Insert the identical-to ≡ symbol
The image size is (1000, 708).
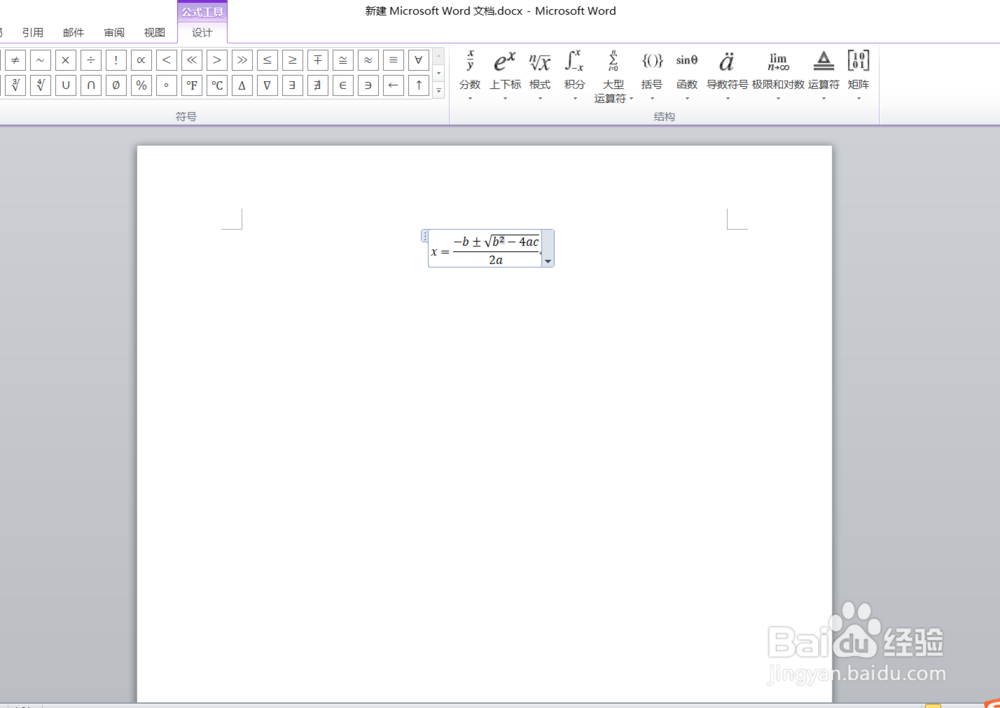[393, 61]
